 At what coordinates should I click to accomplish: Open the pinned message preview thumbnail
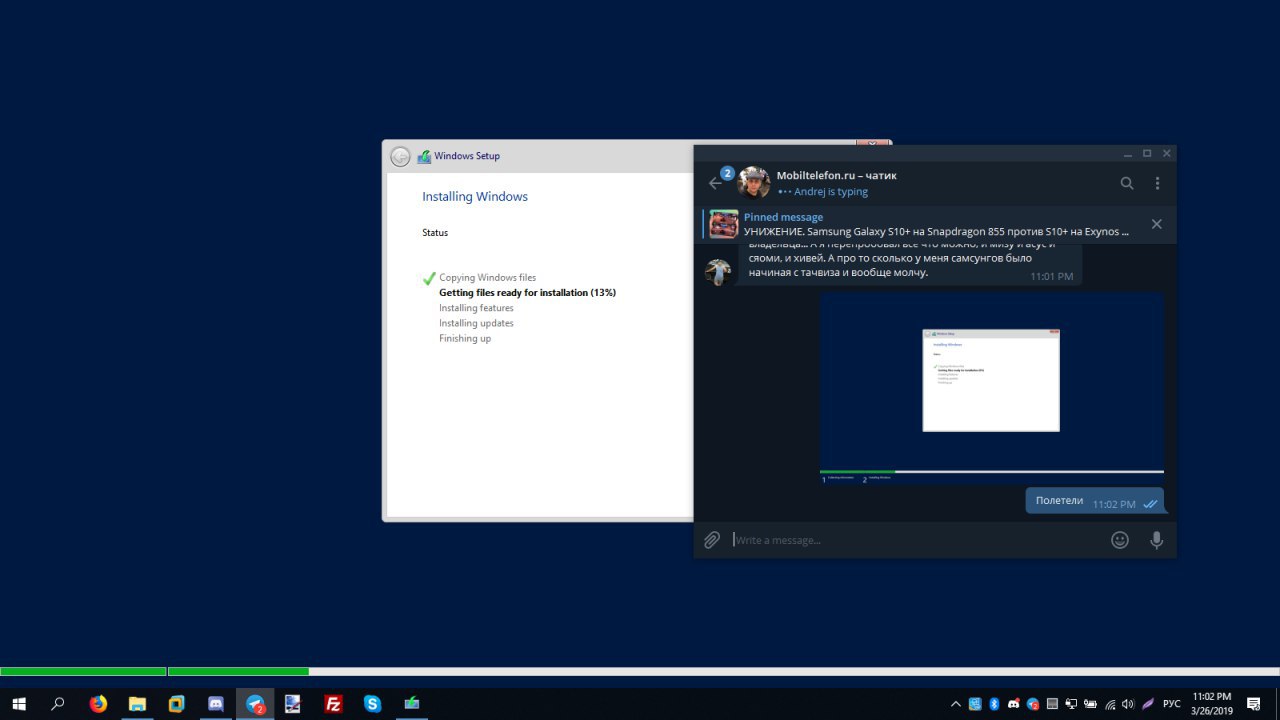(x=724, y=224)
